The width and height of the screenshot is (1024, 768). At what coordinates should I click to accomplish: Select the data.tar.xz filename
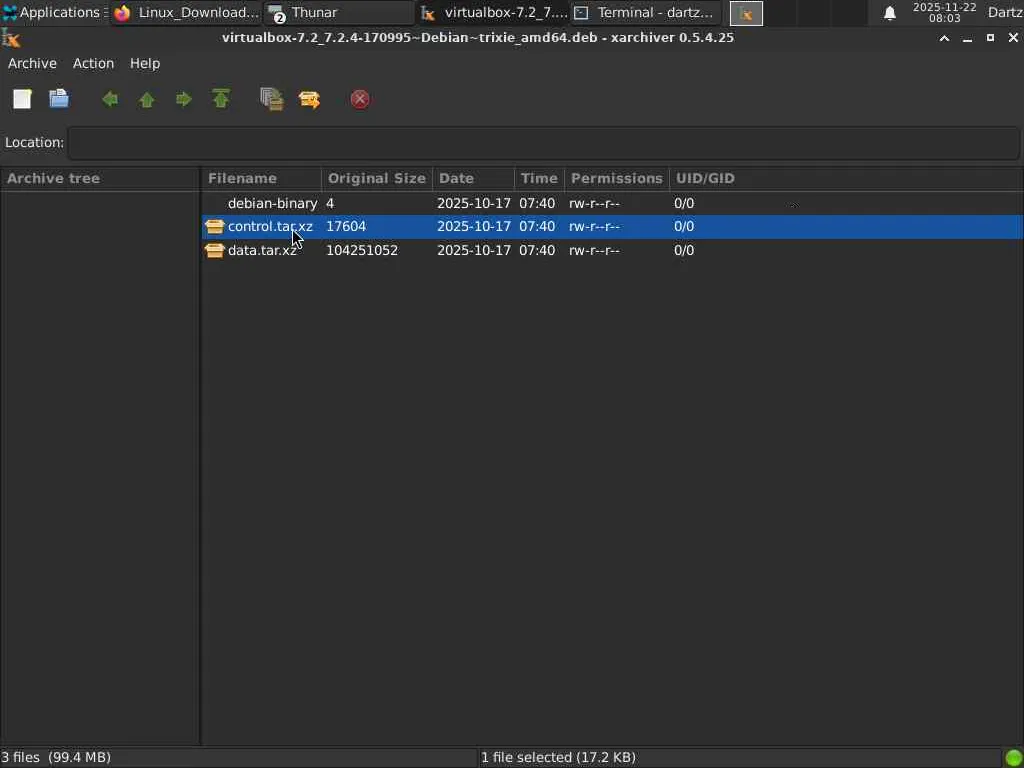(263, 251)
